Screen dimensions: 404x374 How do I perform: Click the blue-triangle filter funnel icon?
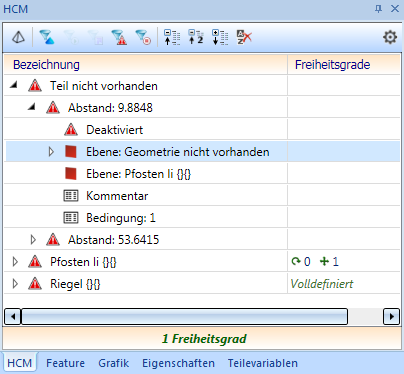coord(47,37)
